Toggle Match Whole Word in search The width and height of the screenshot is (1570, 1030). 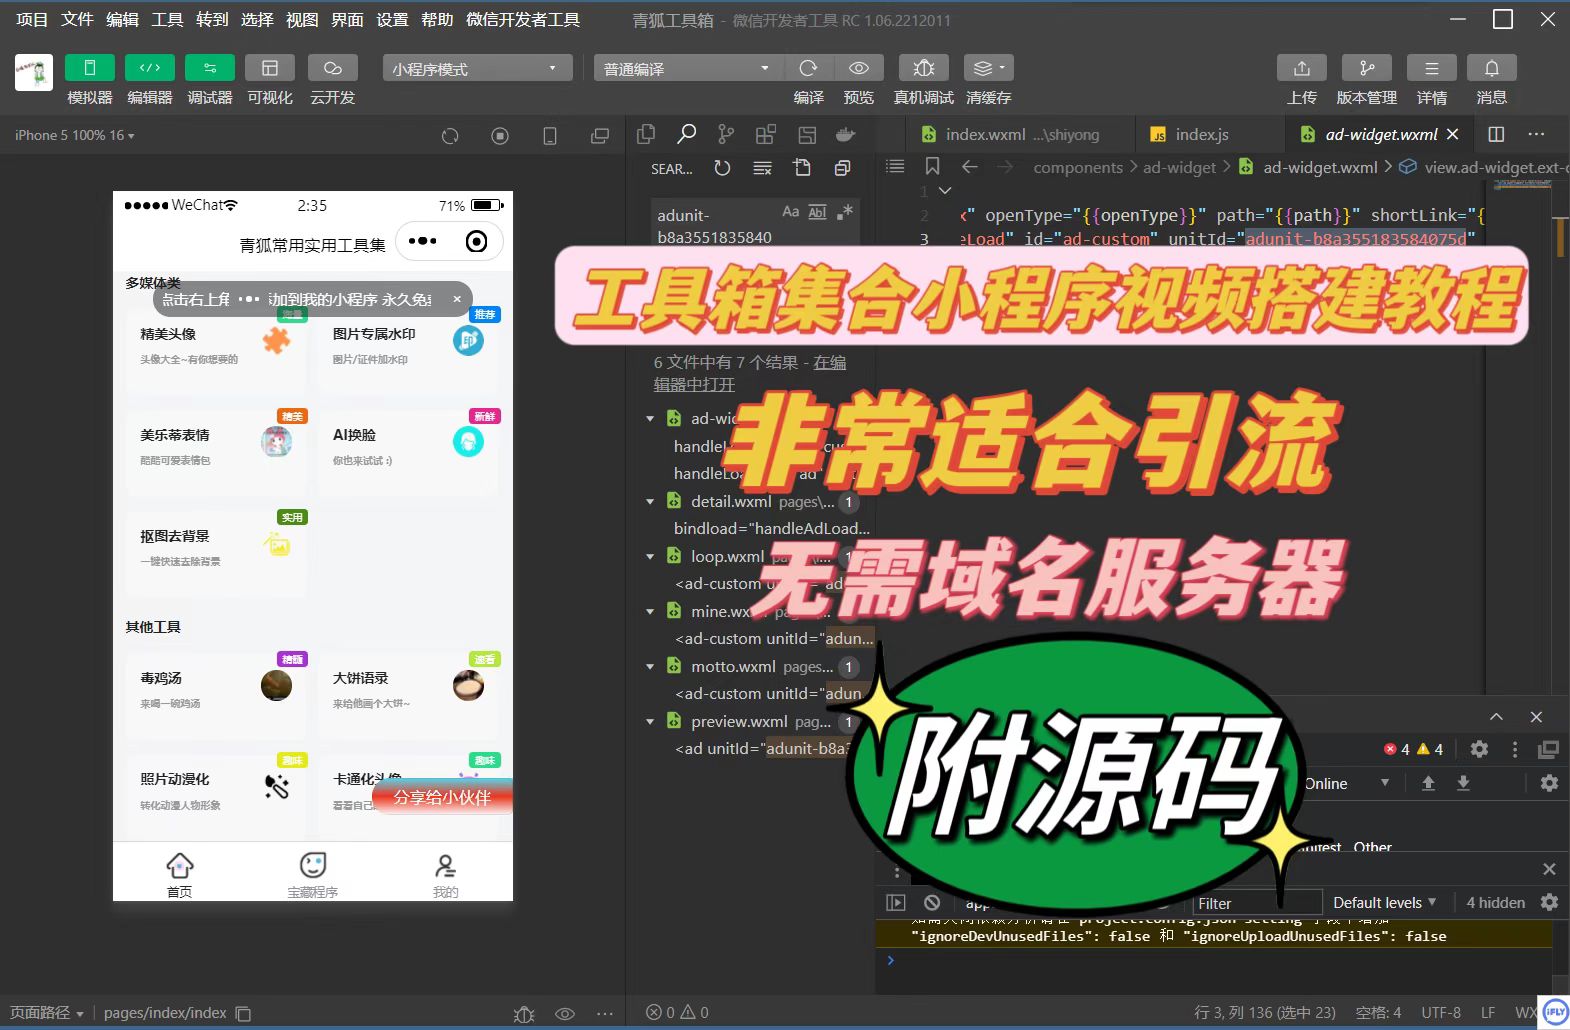point(818,212)
